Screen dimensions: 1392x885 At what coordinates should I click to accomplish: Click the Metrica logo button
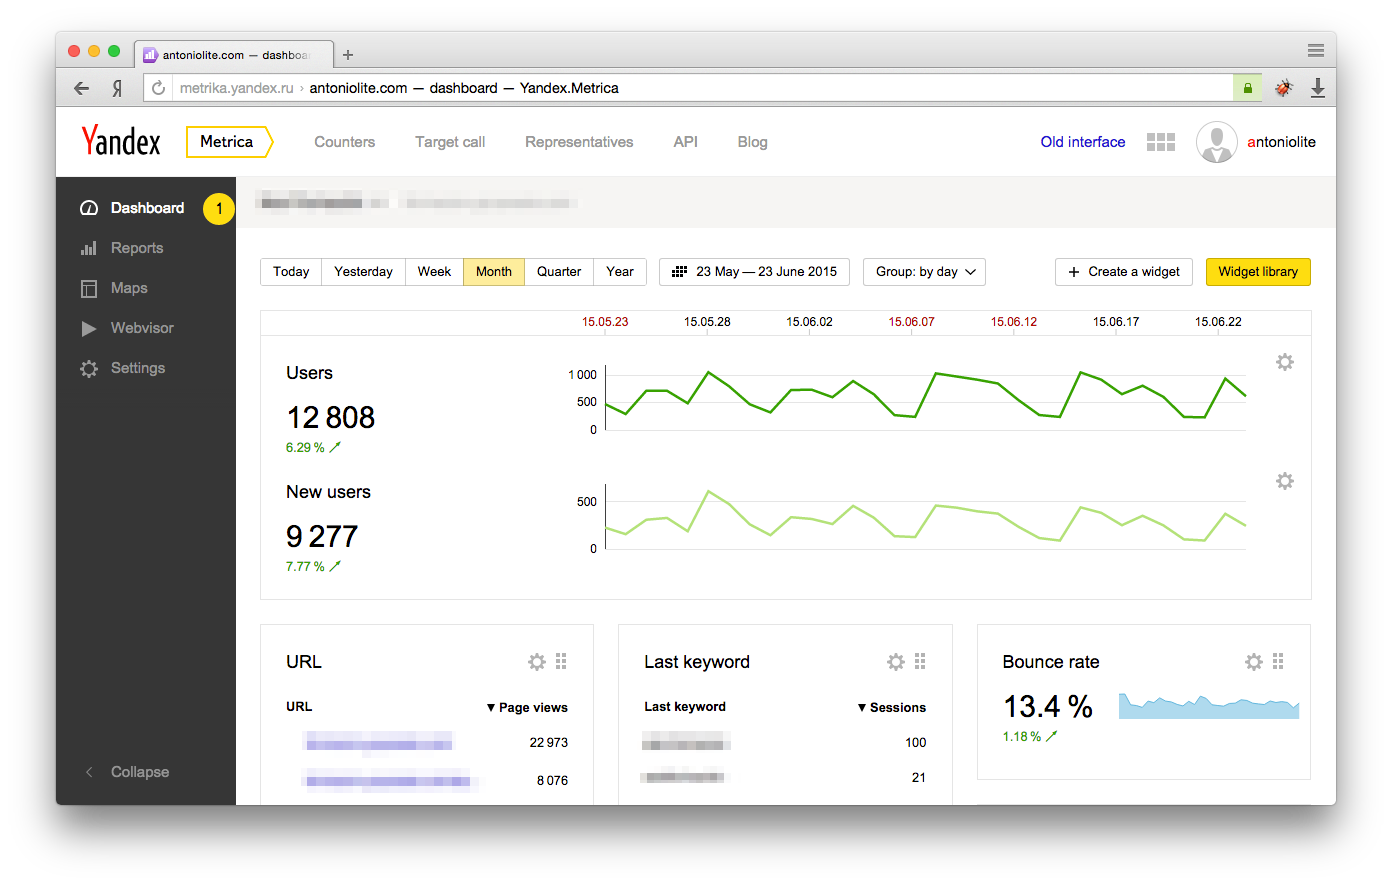tap(229, 142)
